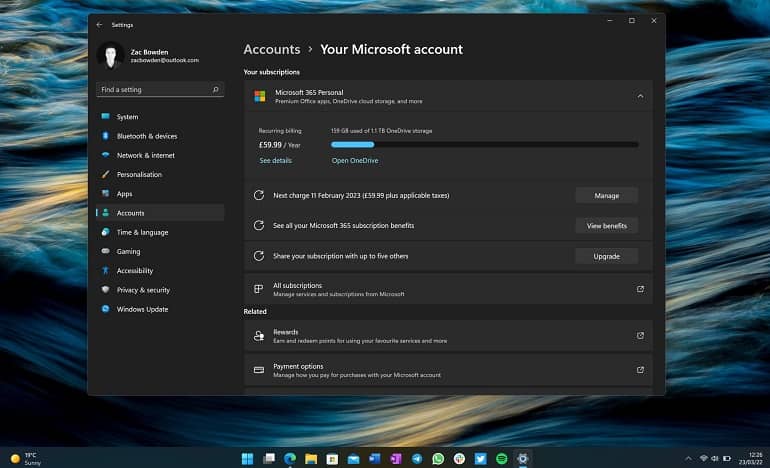The image size is (770, 468).
Task: Open Gaming settings
Action: click(x=160, y=251)
